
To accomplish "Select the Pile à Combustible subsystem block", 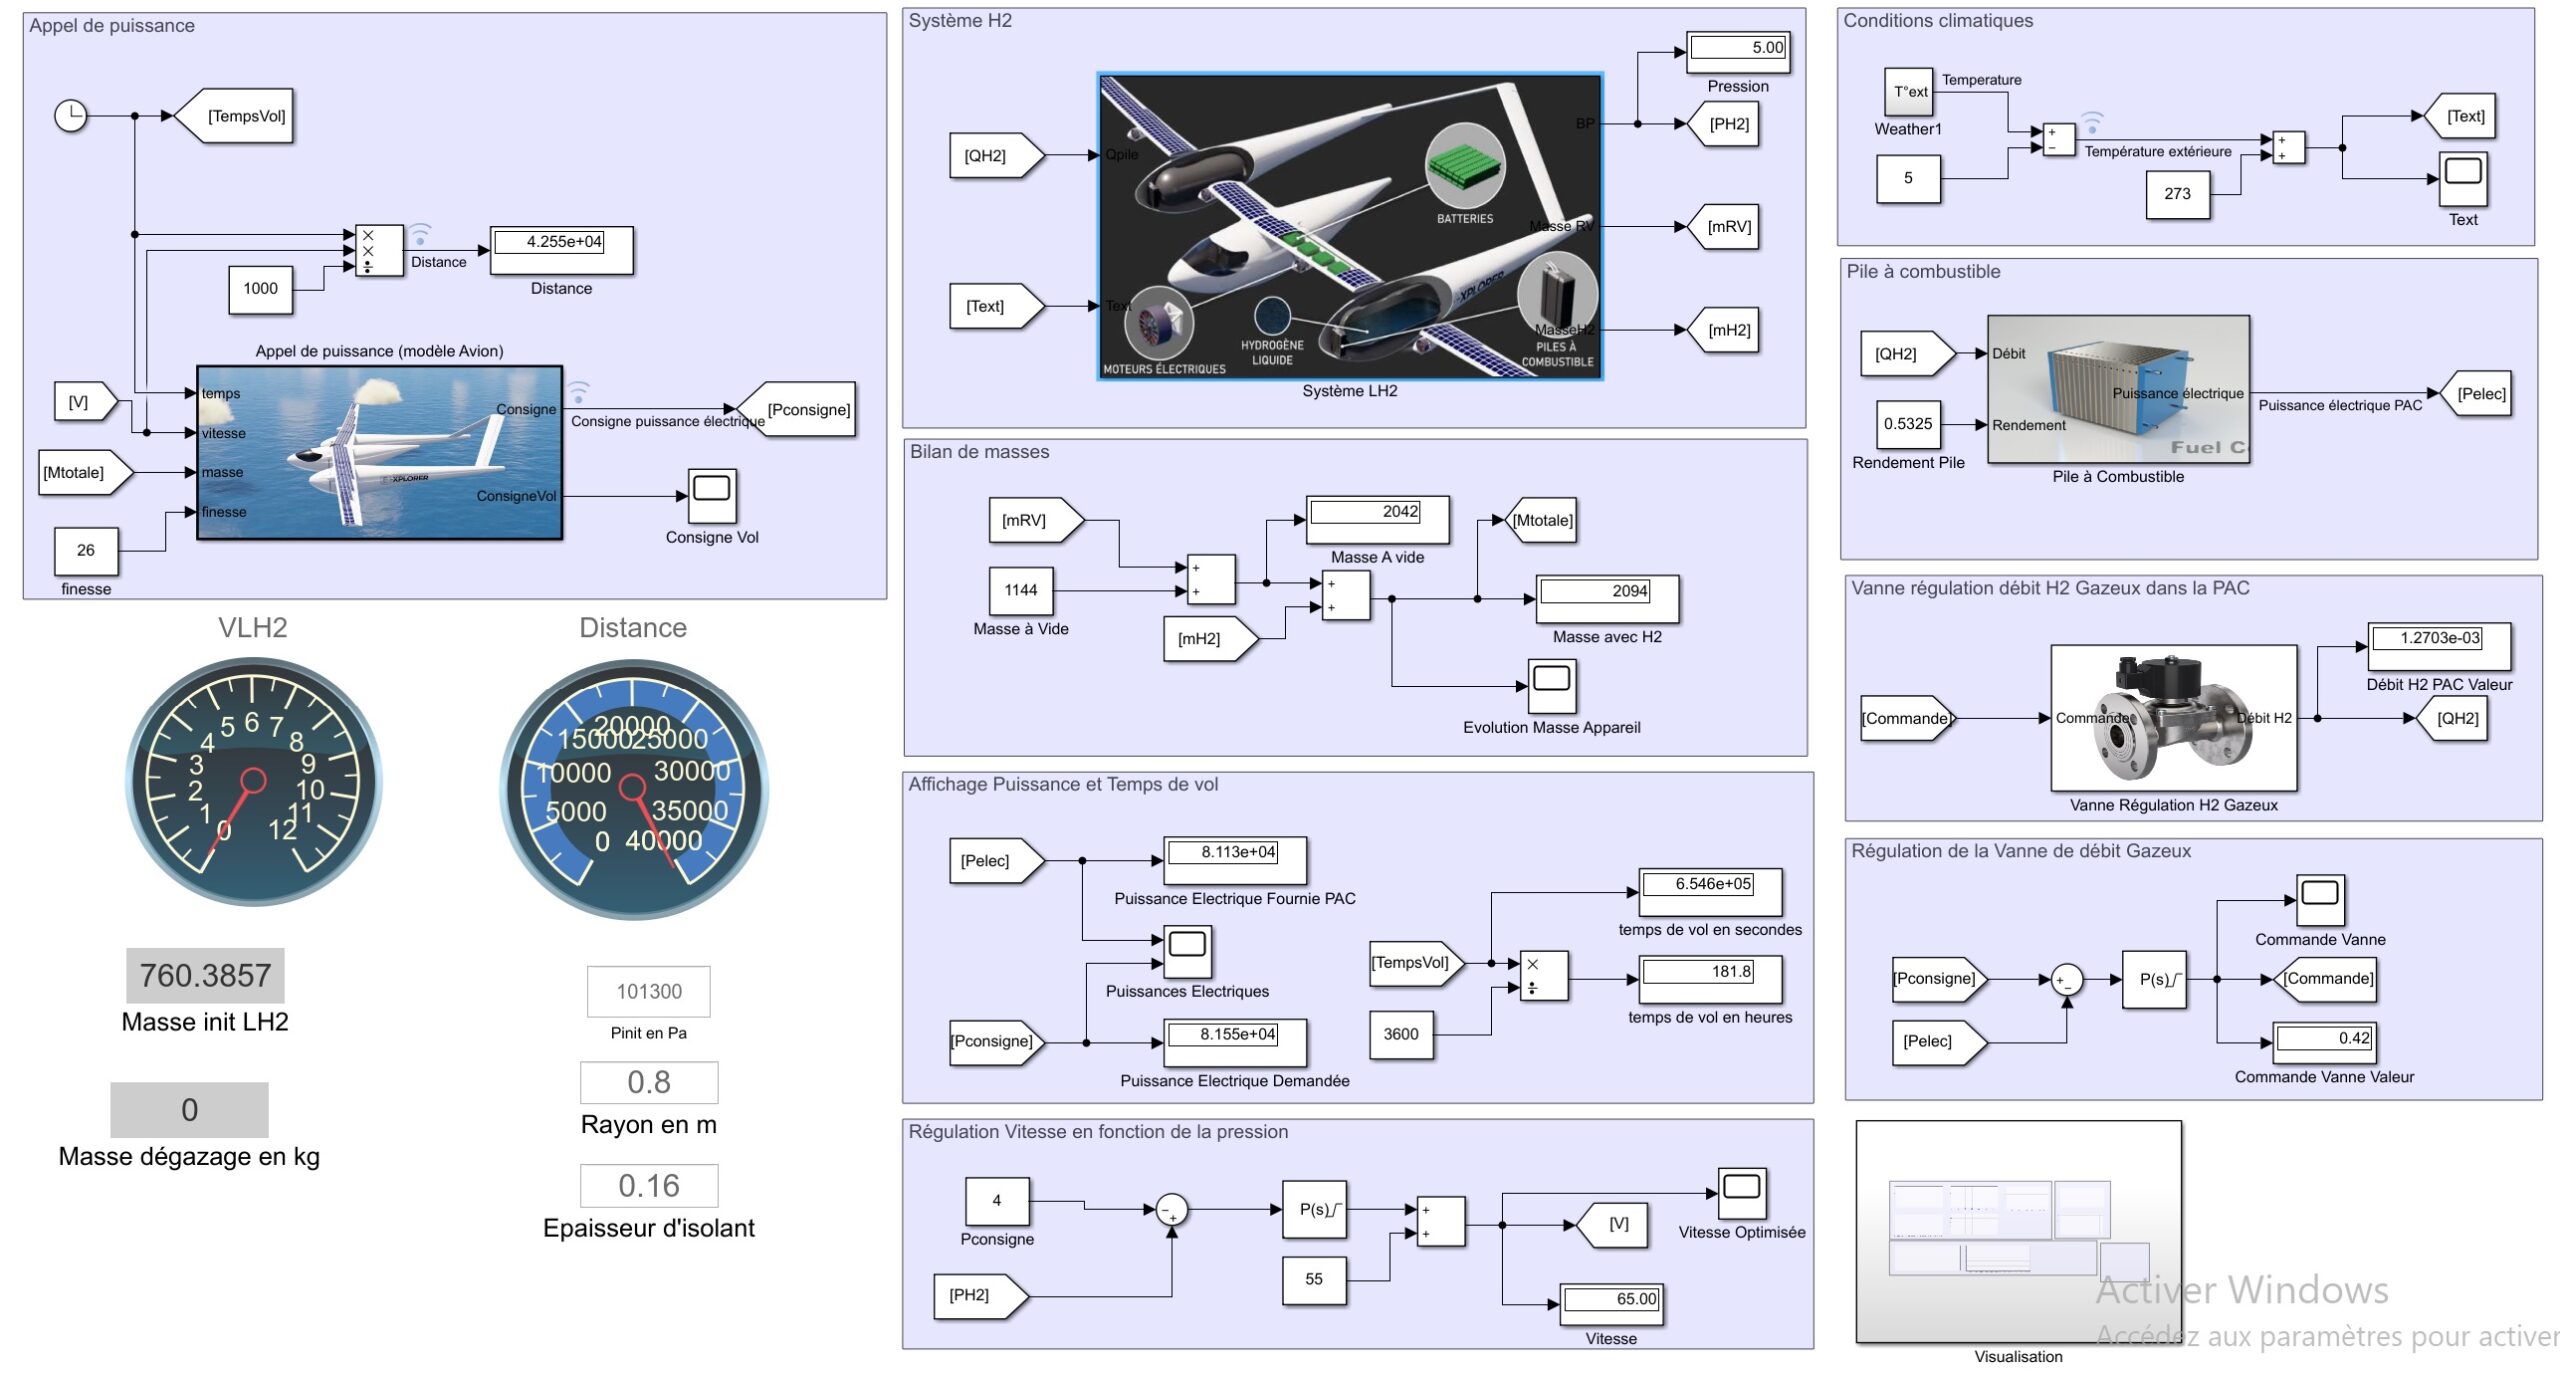I will coord(2118,390).
